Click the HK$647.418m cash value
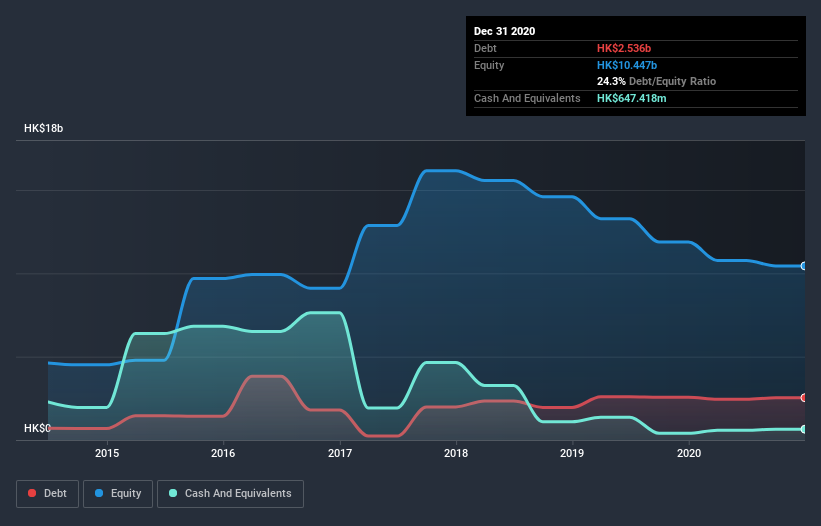The height and width of the screenshot is (526, 821). point(631,98)
